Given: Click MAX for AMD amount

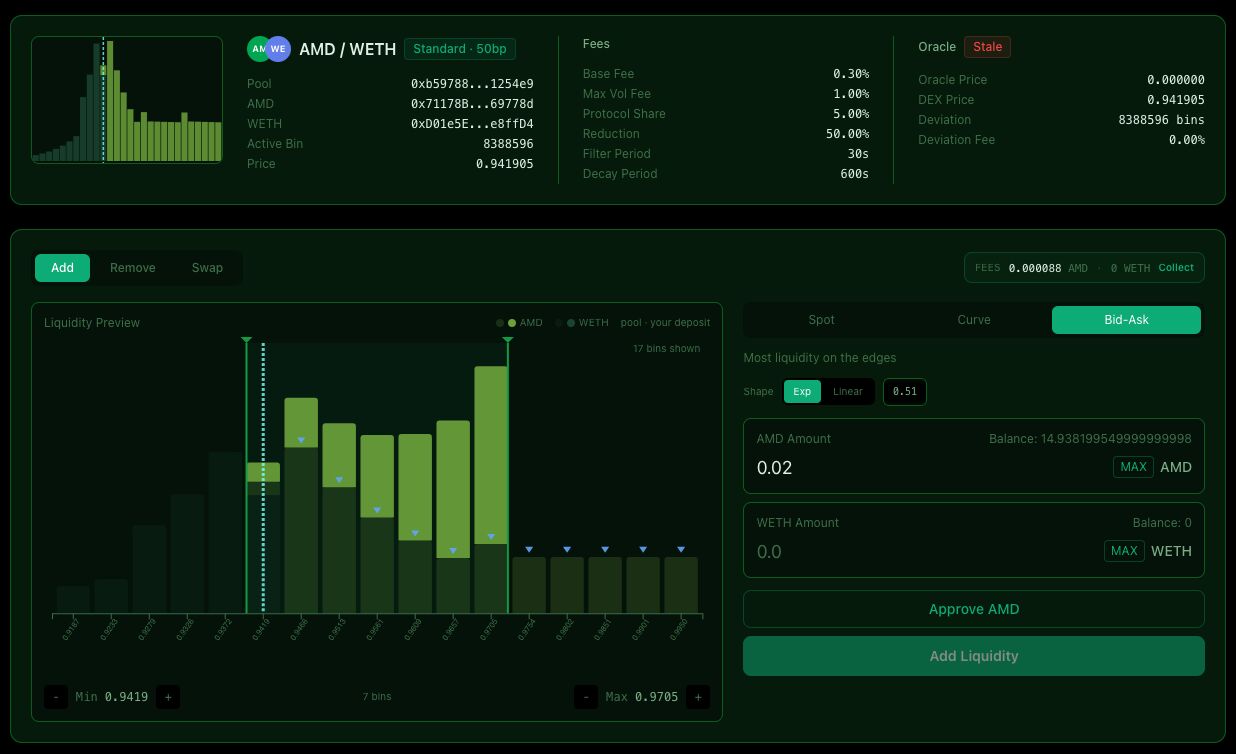Looking at the screenshot, I should coord(1133,467).
